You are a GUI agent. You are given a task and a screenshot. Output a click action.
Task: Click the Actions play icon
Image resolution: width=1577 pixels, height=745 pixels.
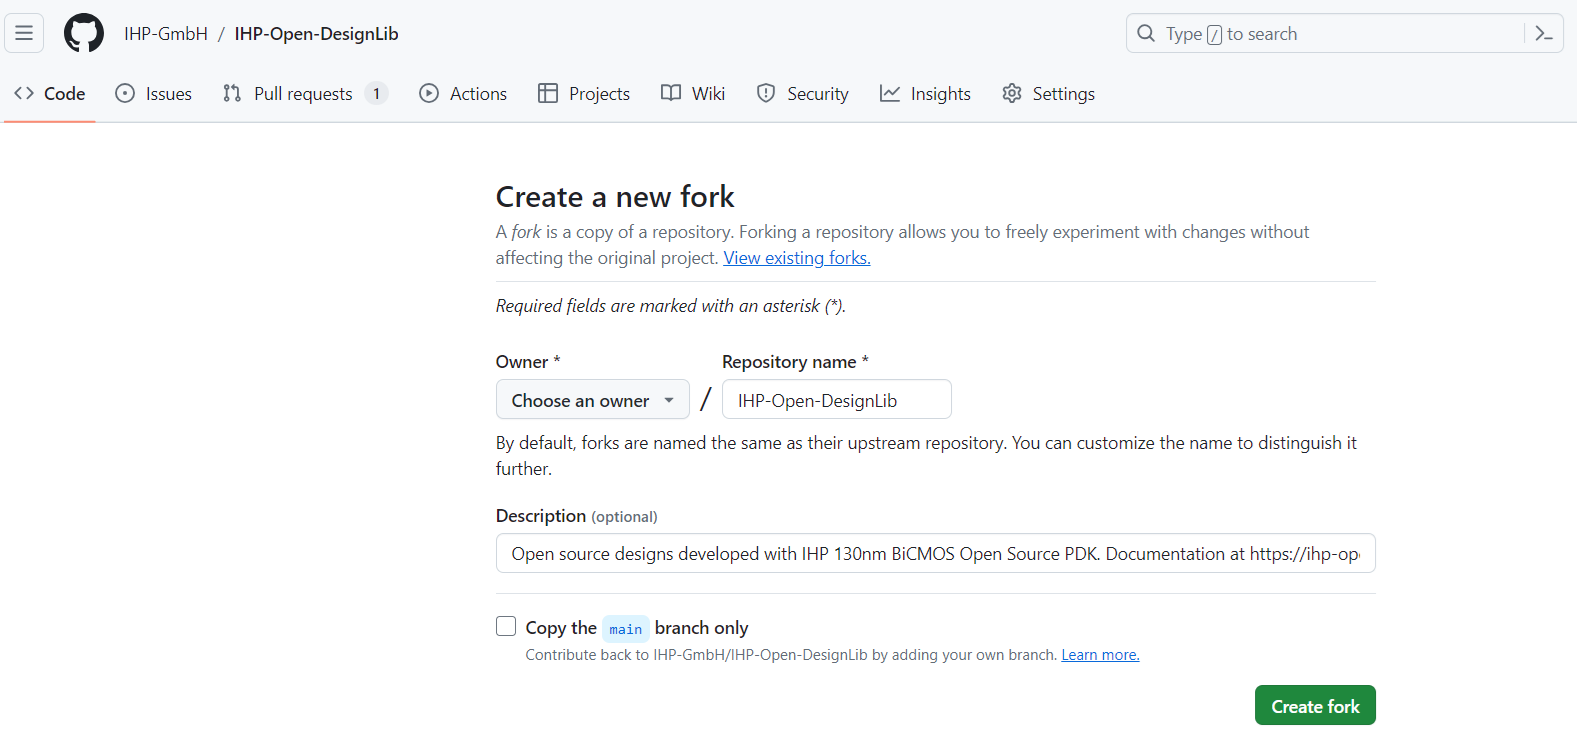point(429,93)
